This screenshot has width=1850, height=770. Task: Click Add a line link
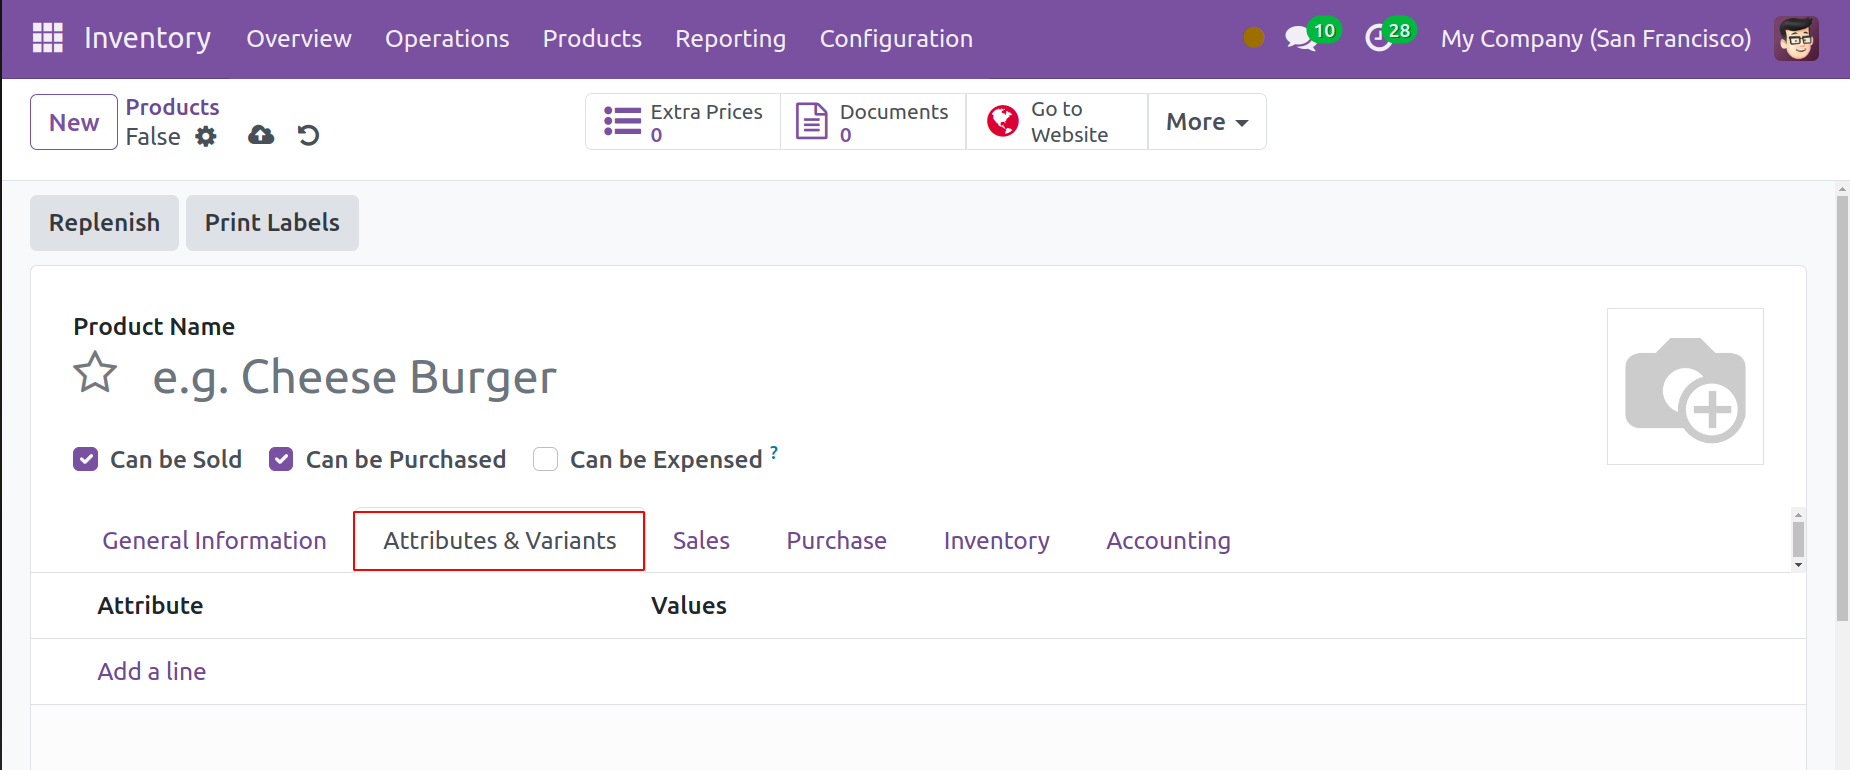coord(152,672)
